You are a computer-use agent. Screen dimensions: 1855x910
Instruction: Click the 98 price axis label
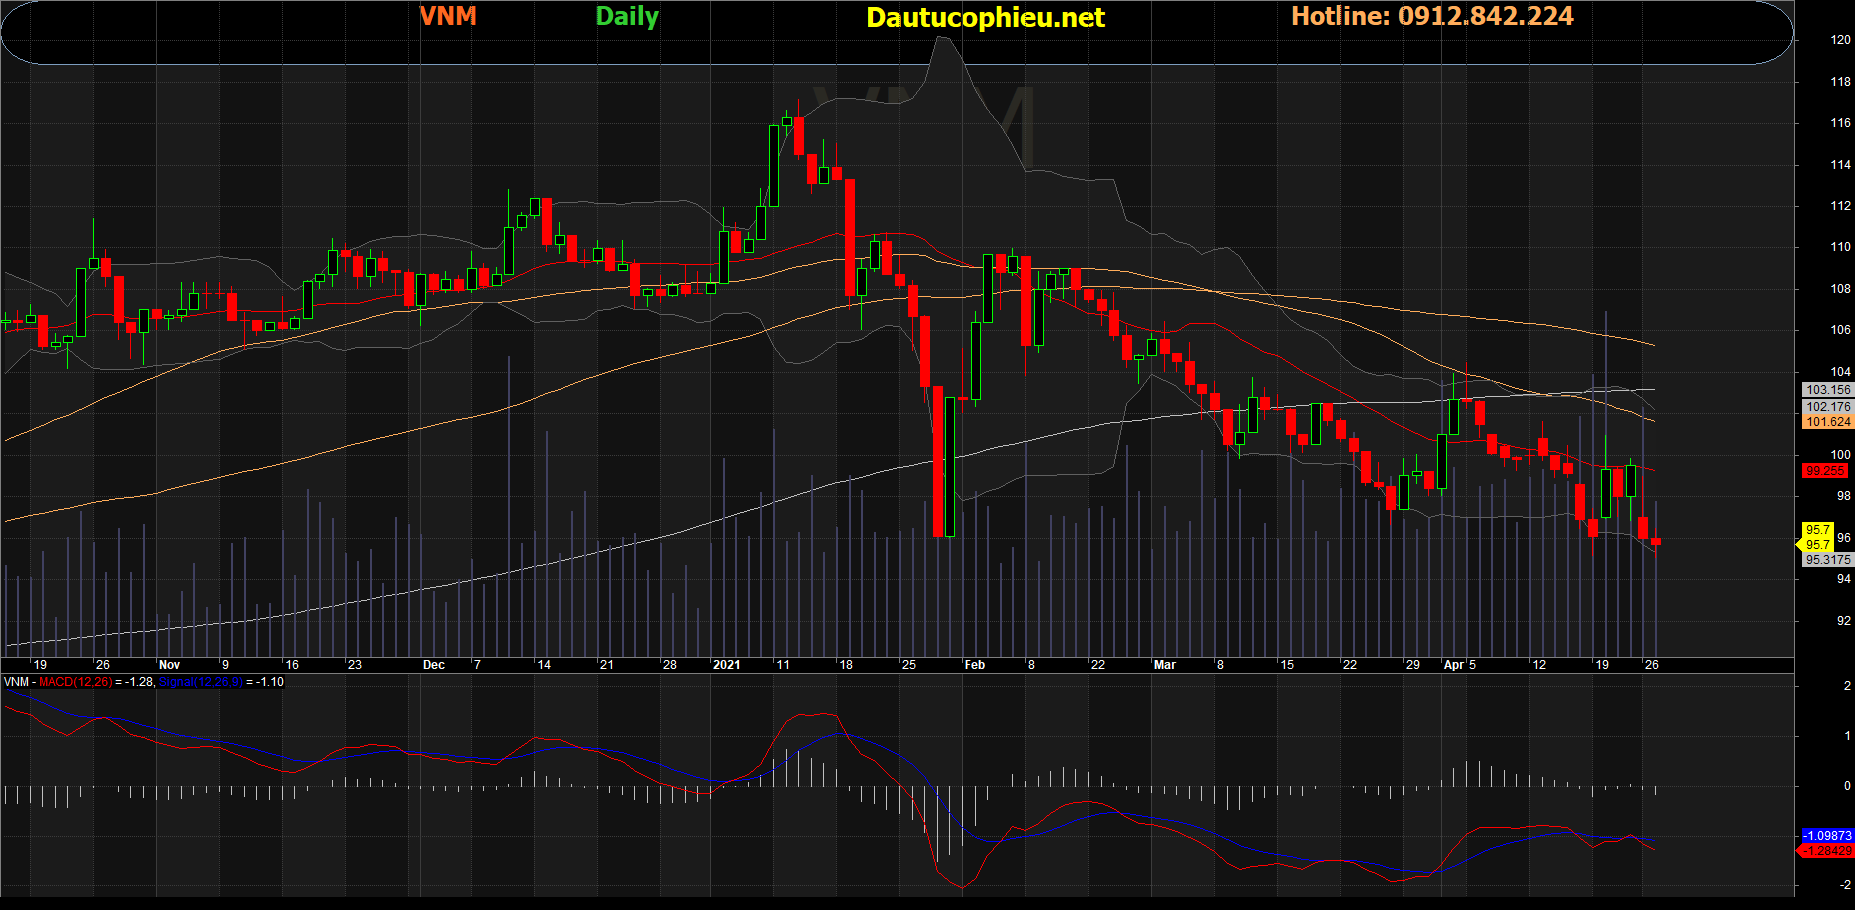(x=1843, y=496)
